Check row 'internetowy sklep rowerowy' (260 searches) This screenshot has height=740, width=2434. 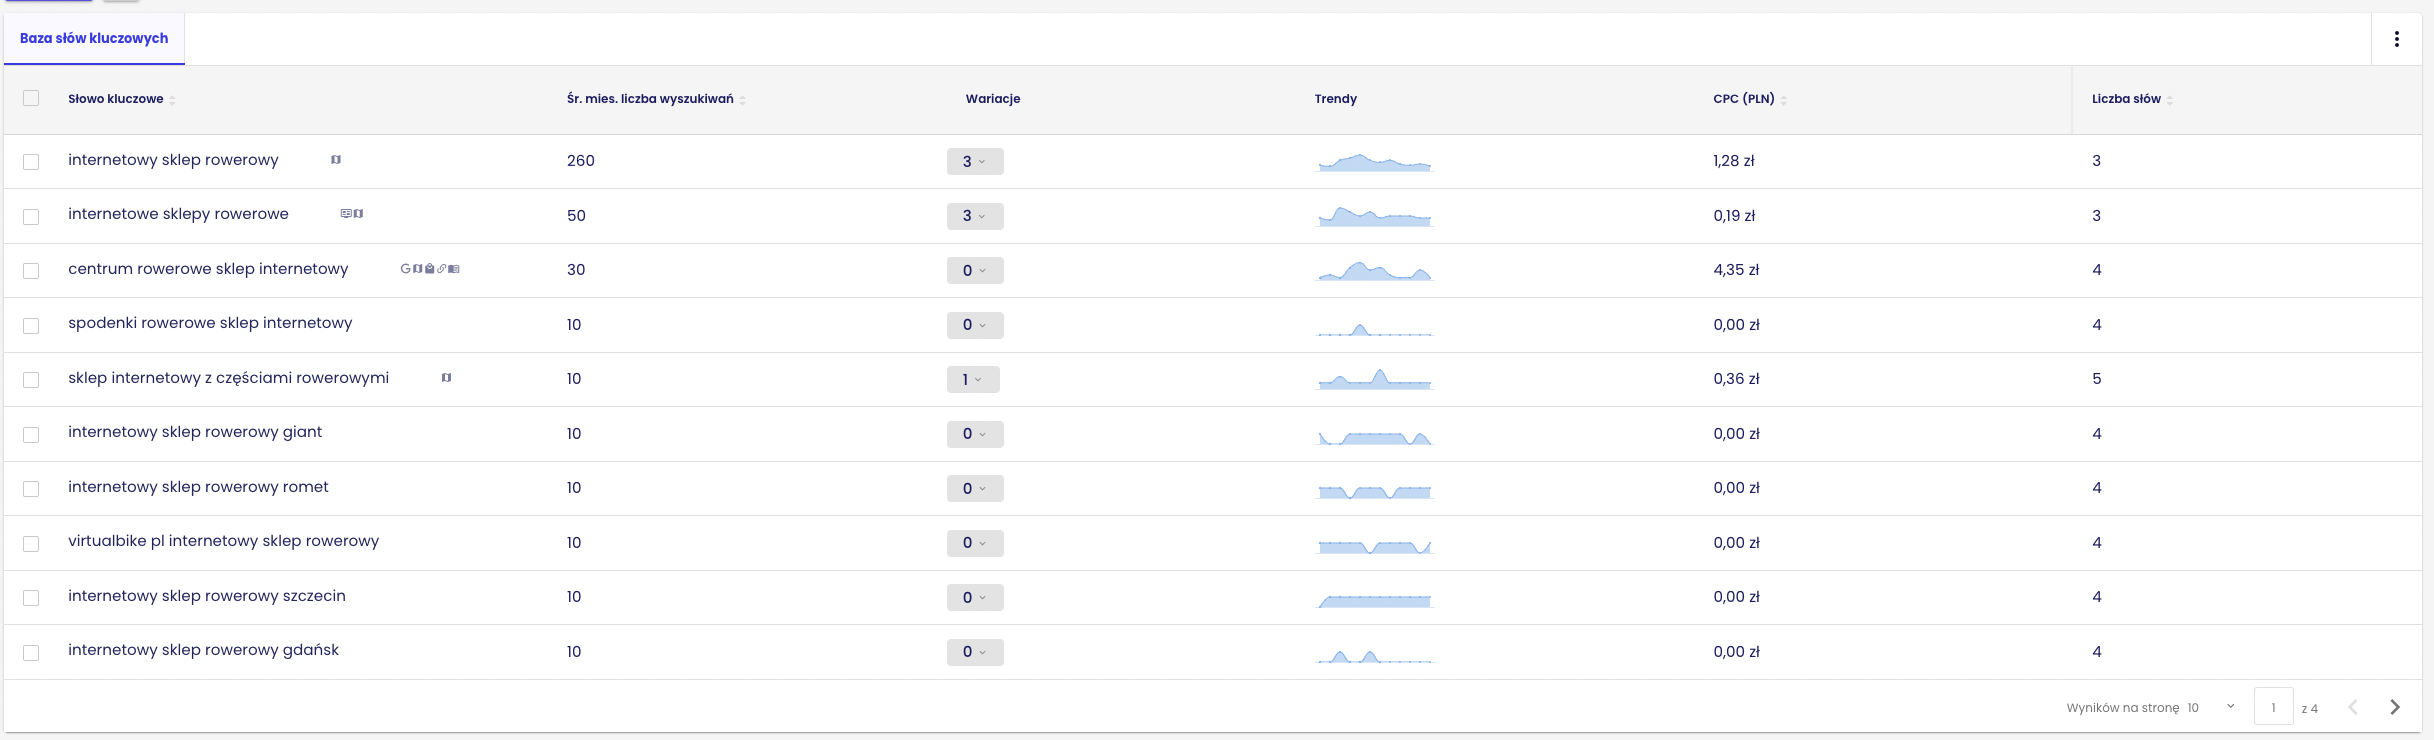tap(31, 162)
